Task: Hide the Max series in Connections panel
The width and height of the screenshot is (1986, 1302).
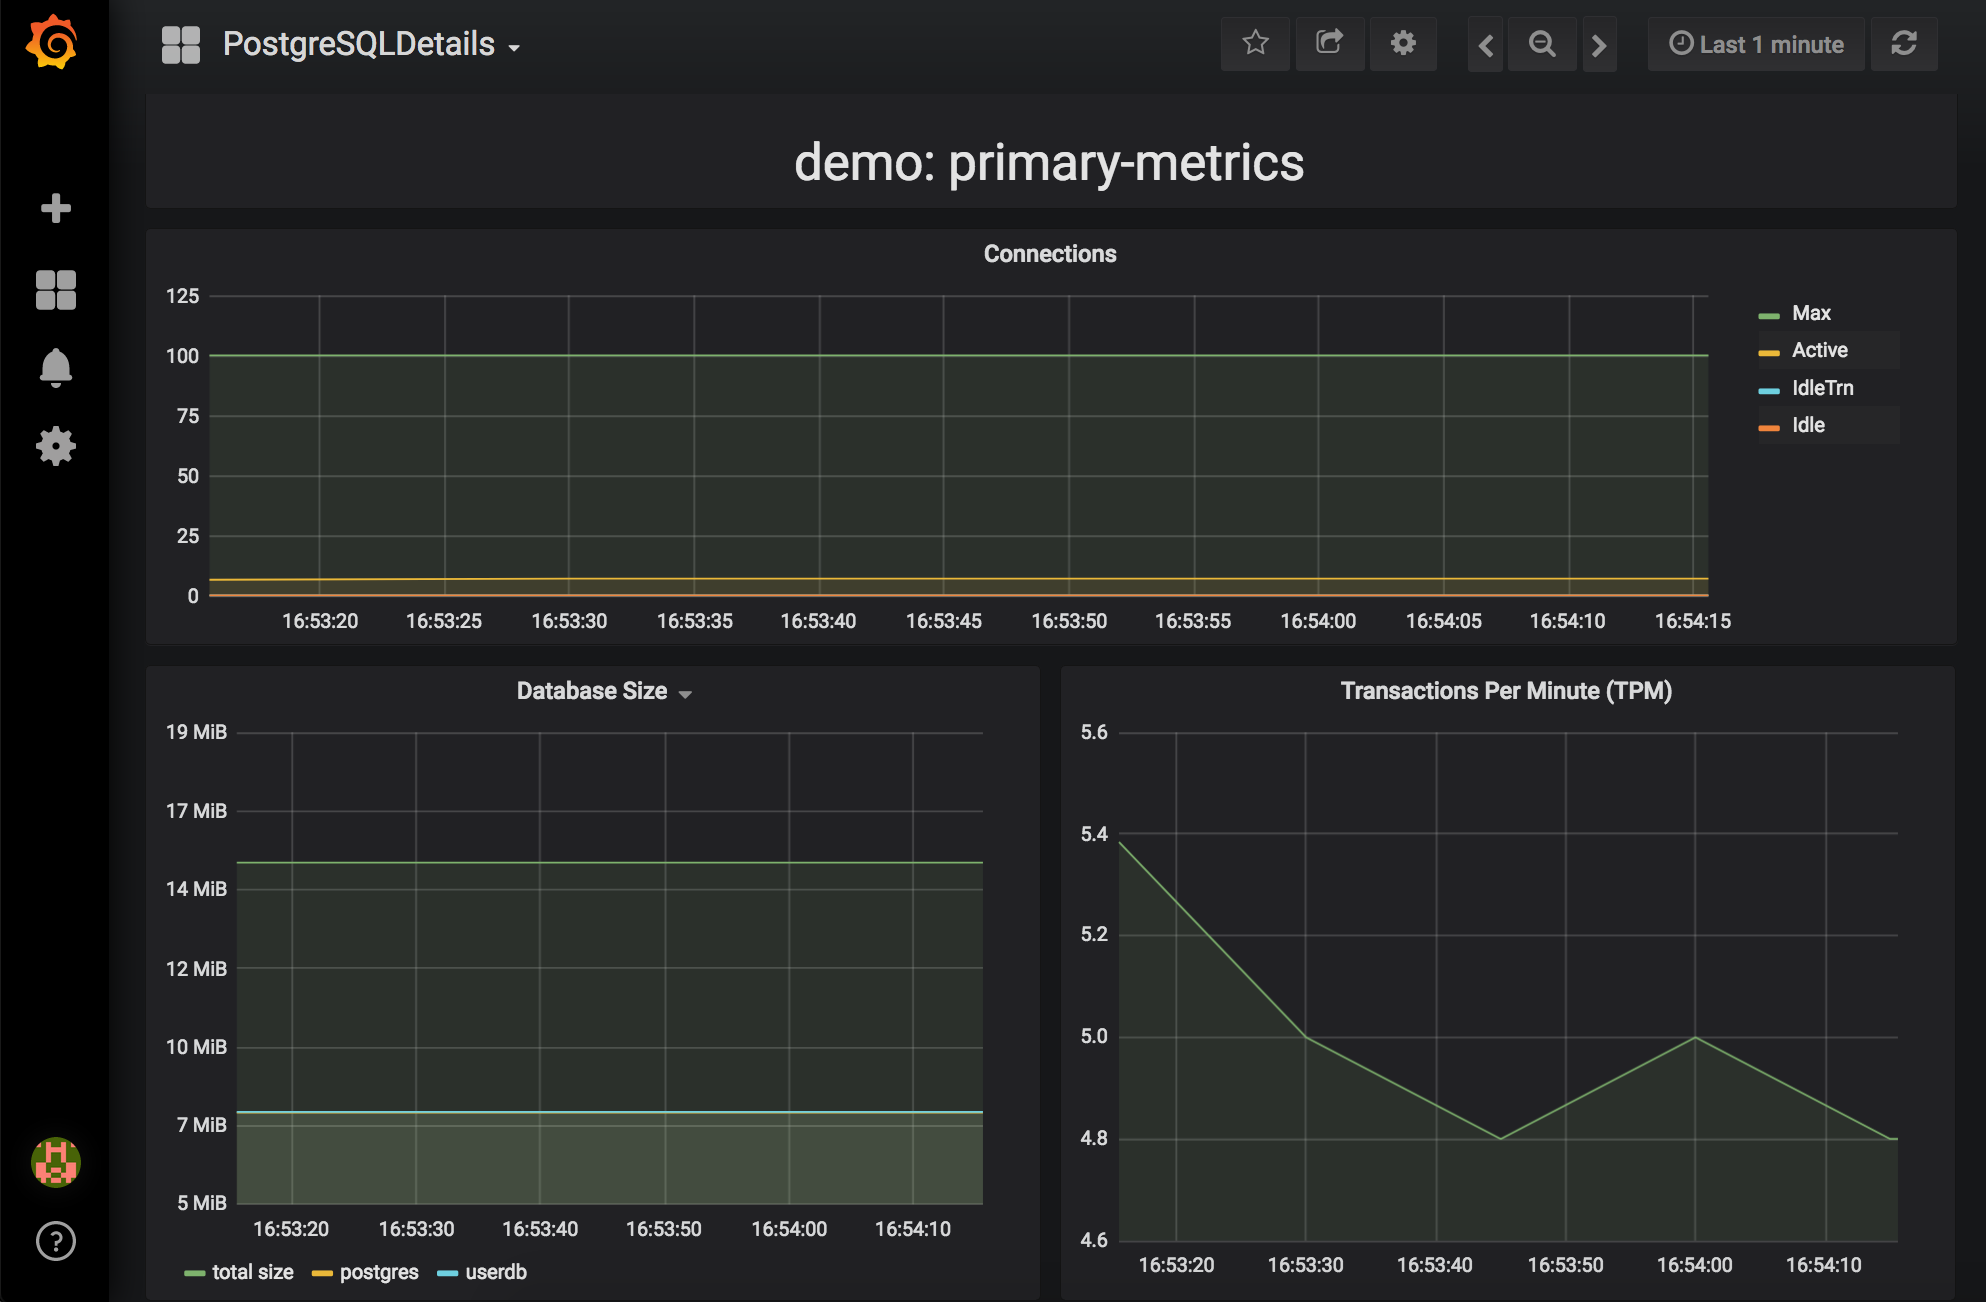Action: point(1810,312)
